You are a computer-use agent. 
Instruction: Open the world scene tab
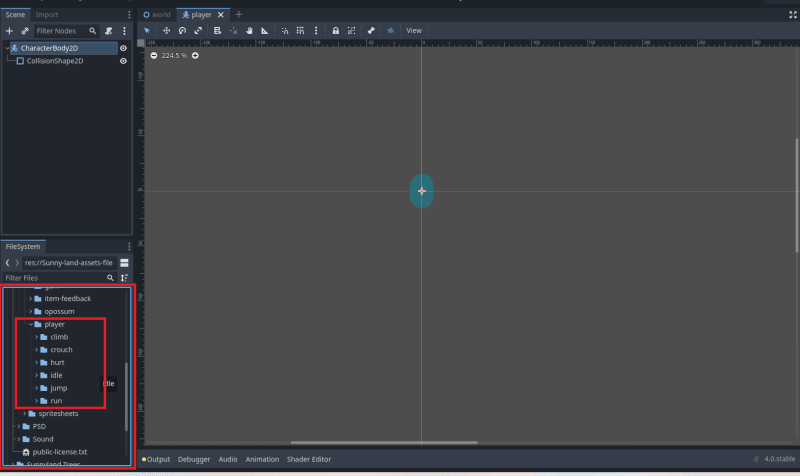click(157, 15)
